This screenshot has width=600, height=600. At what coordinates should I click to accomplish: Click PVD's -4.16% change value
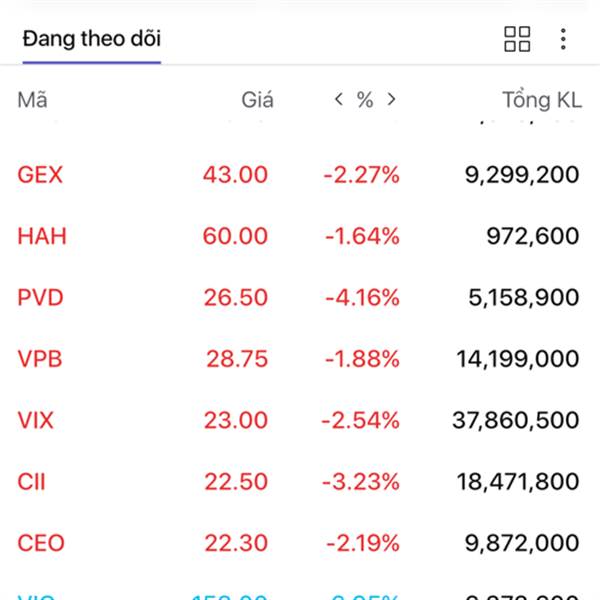pos(360,298)
